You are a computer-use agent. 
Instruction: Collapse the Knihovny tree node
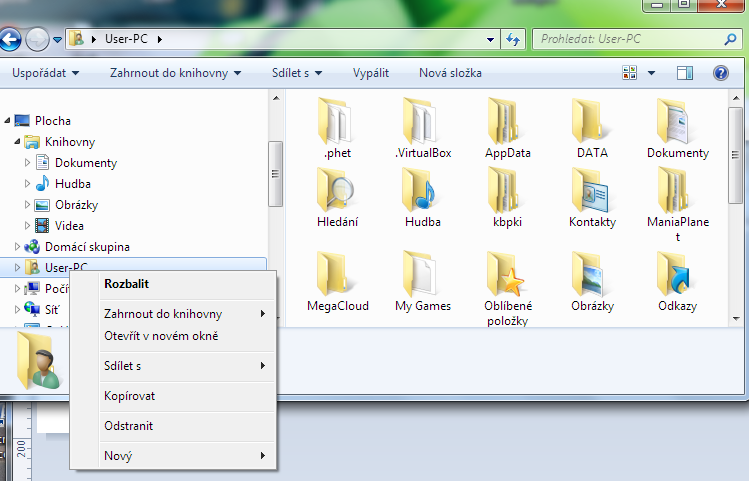pos(17,141)
